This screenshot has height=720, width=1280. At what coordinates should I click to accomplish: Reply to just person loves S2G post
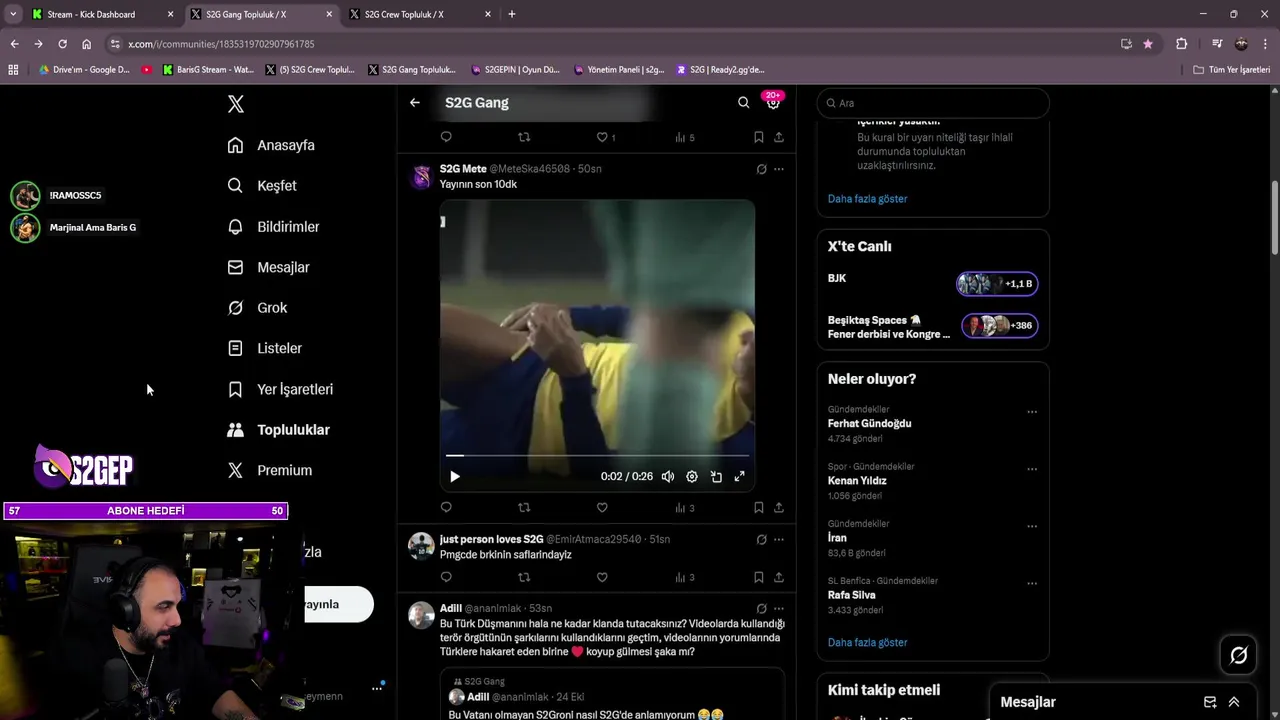coord(446,577)
